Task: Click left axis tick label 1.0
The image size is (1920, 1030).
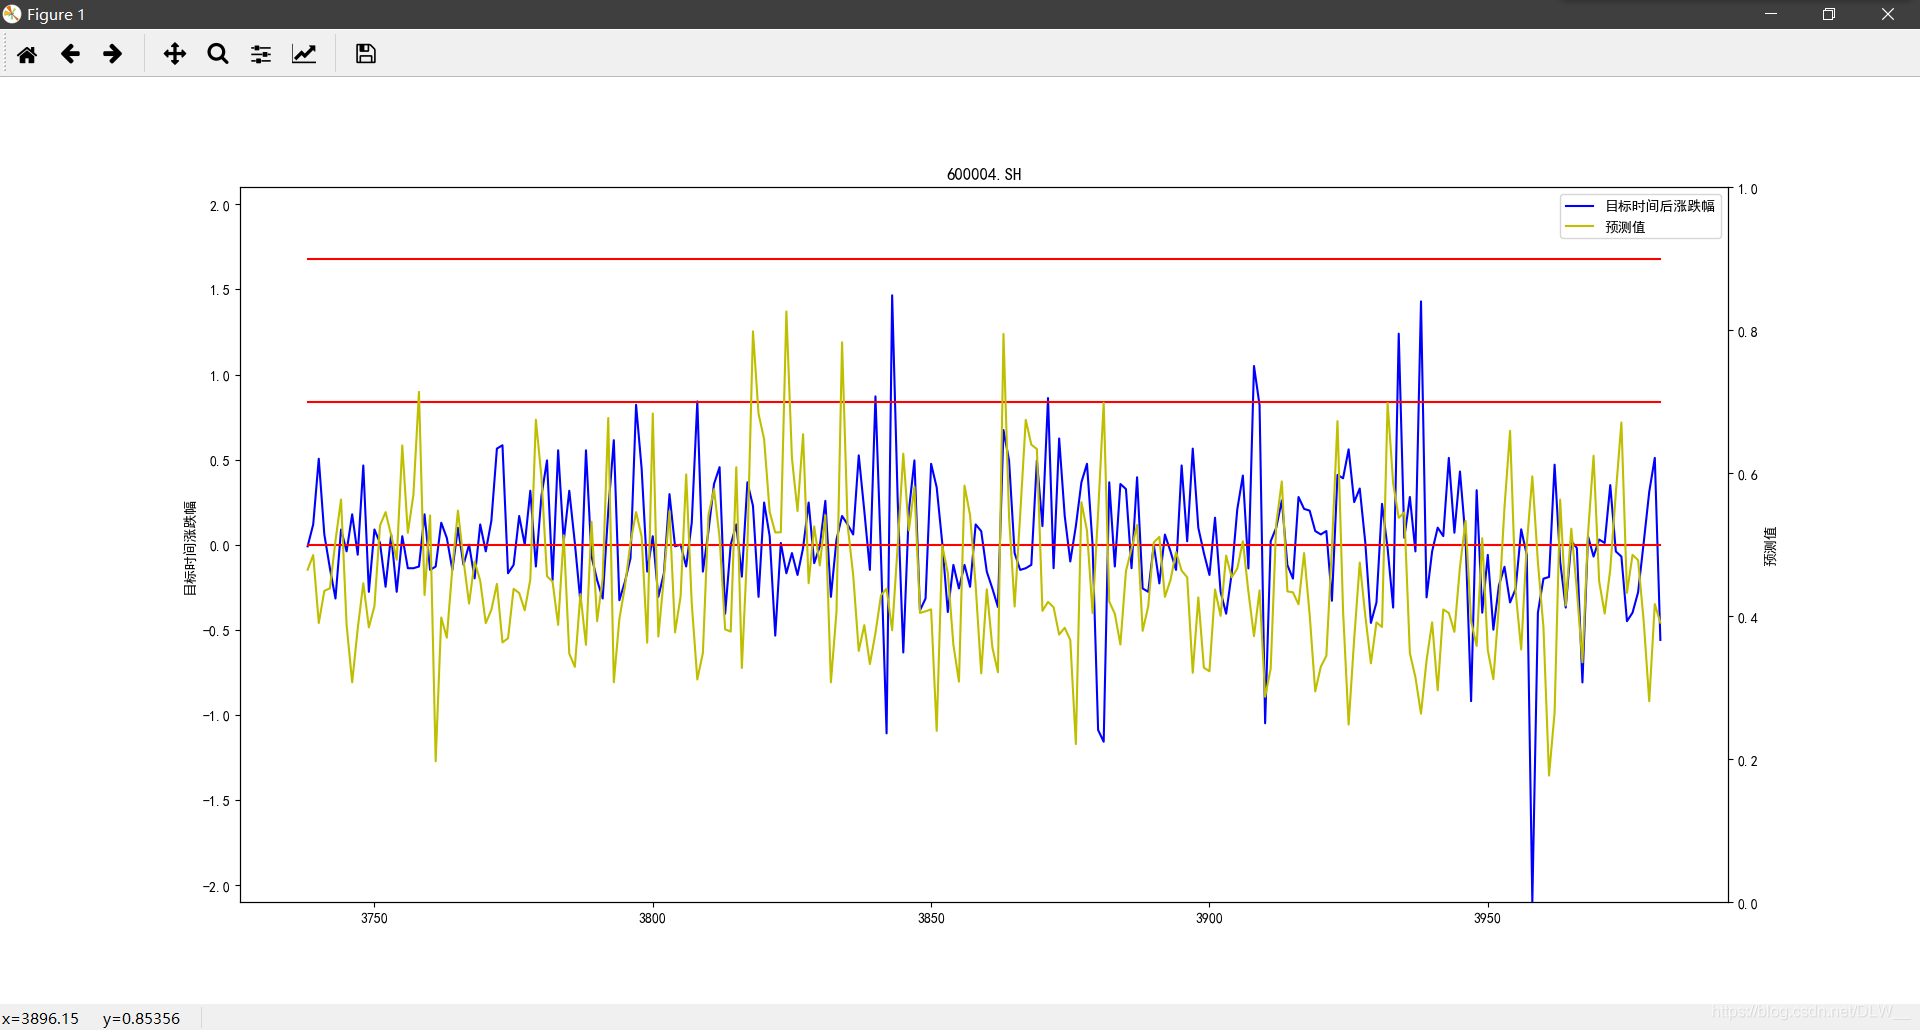Action: point(219,376)
